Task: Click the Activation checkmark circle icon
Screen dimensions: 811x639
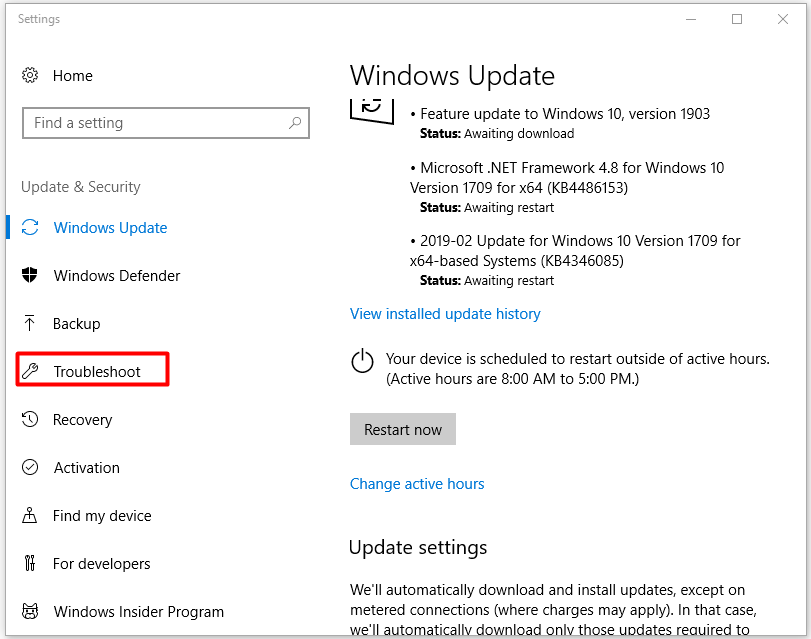Action: 30,468
